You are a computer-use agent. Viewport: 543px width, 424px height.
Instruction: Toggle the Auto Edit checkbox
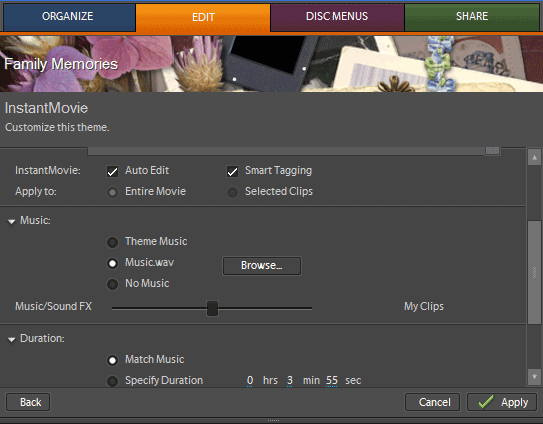tap(112, 171)
